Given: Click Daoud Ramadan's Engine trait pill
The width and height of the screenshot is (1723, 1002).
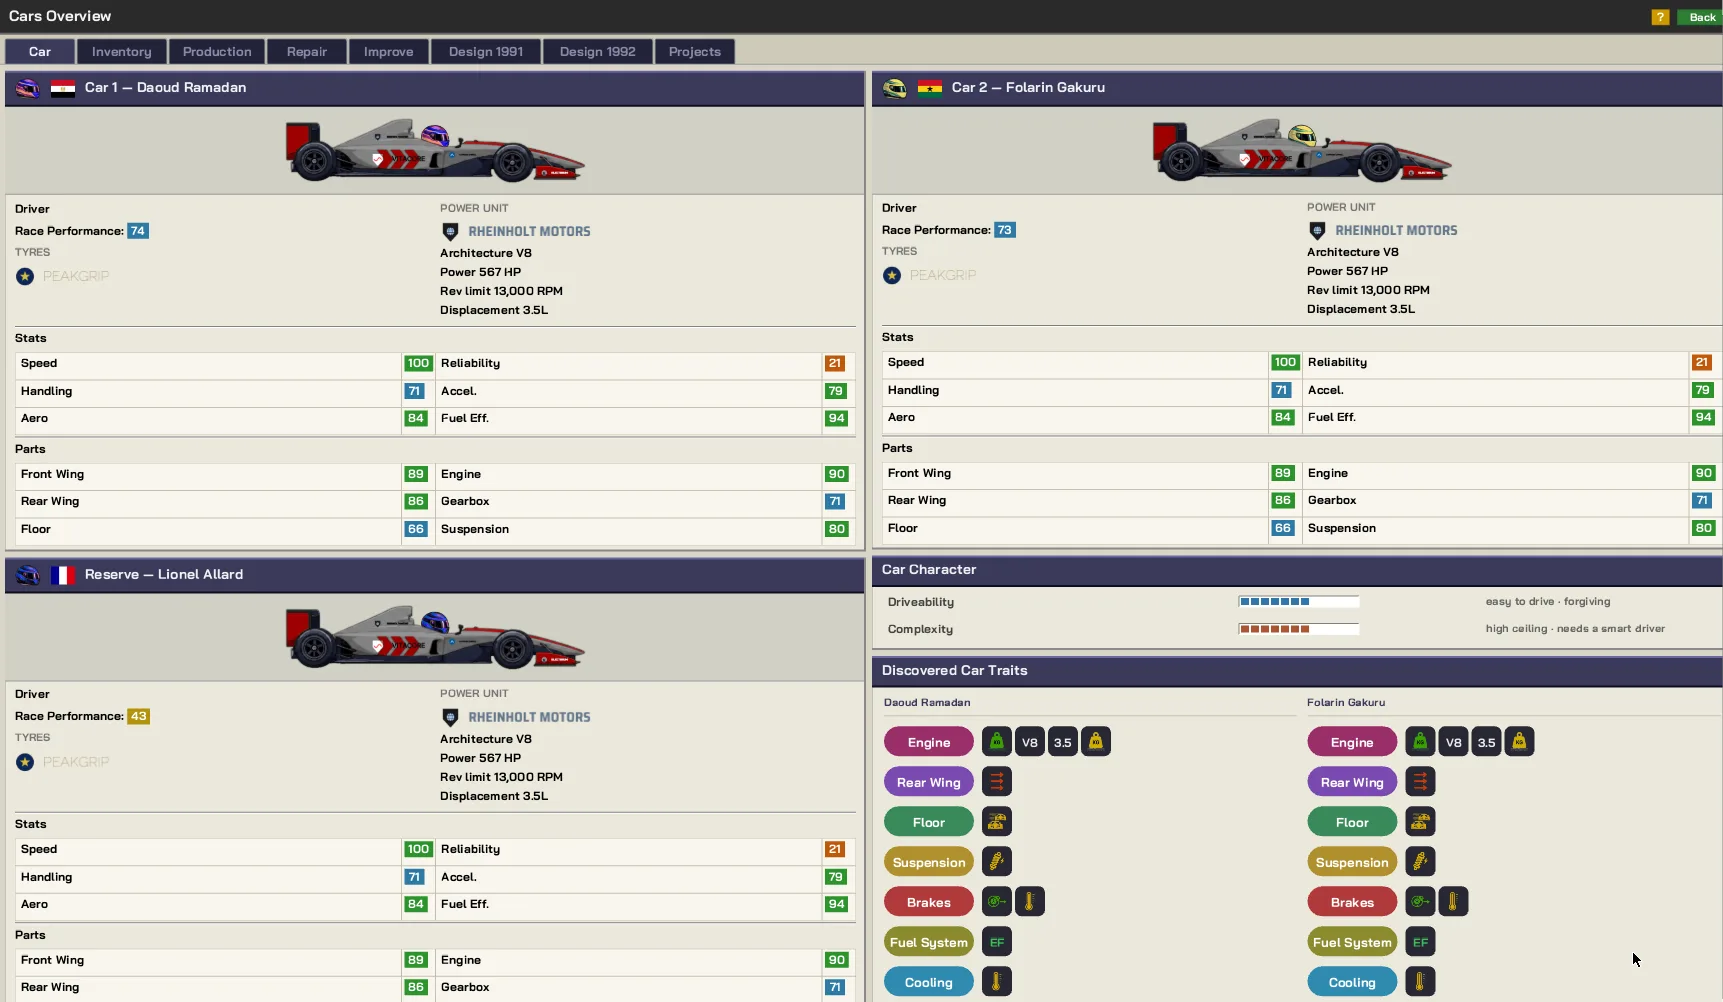Looking at the screenshot, I should coord(929,742).
